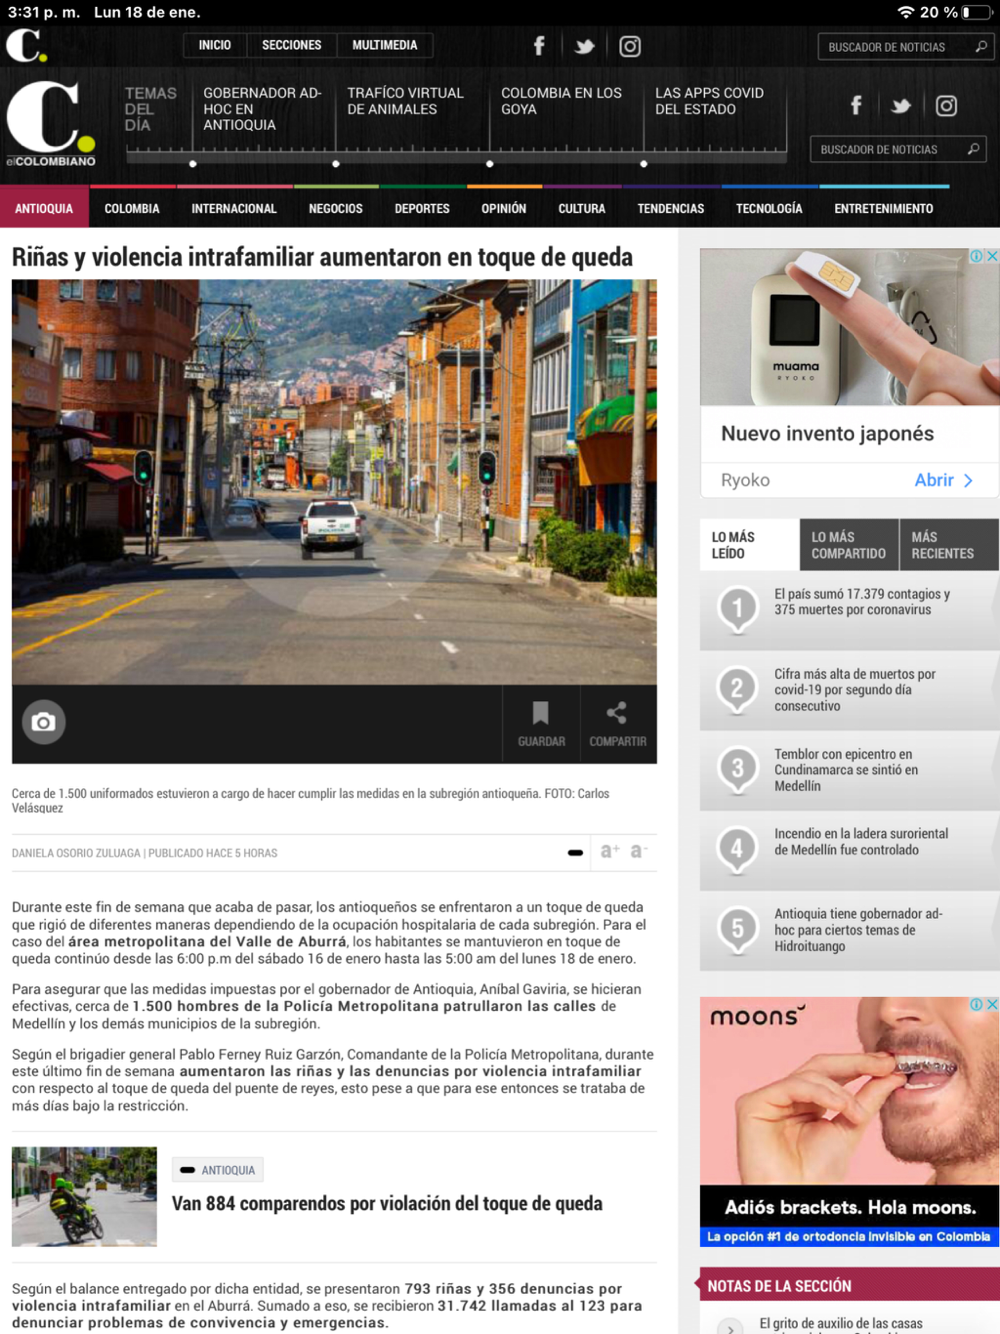The height and width of the screenshot is (1334, 1000).
Task: Go to the COLOMBIA section
Action: pyautogui.click(x=132, y=208)
